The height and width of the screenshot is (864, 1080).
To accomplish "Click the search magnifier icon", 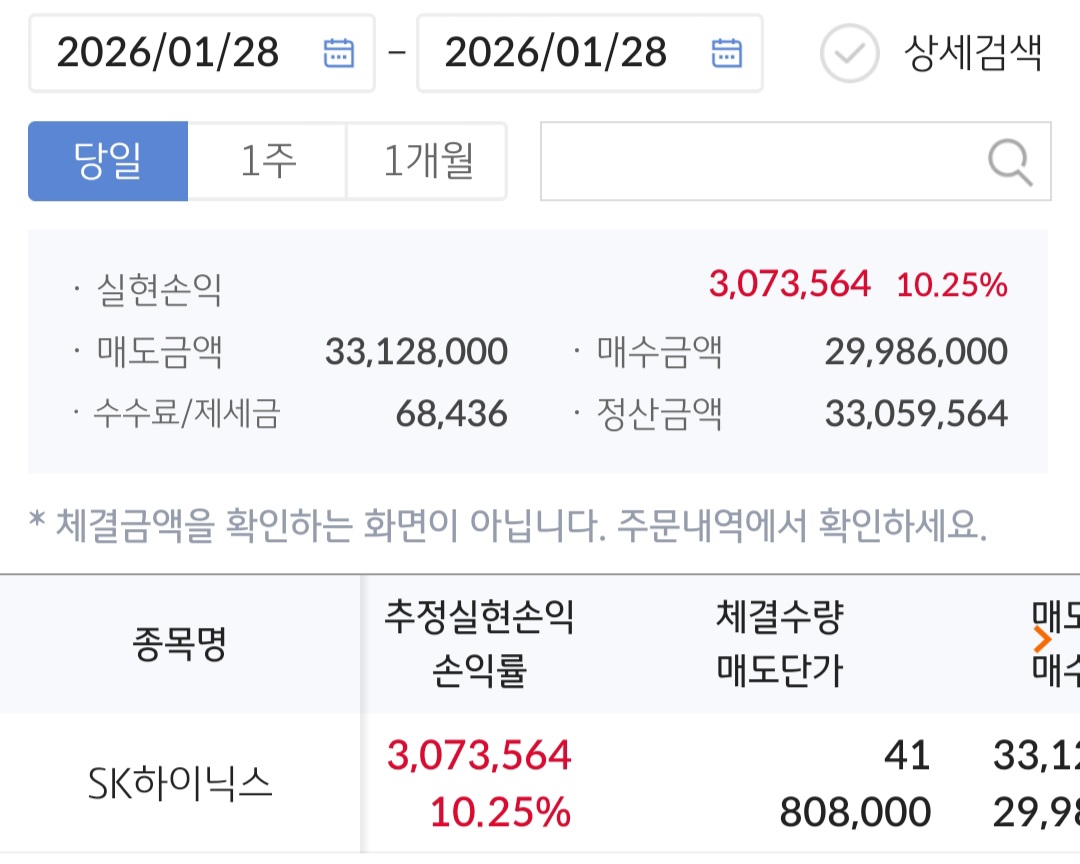I will pos(1010,162).
